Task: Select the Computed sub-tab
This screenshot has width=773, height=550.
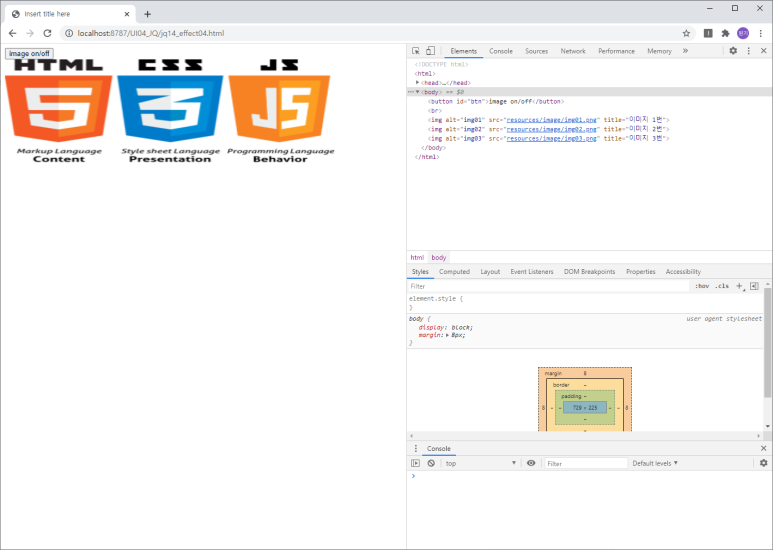Action: [x=455, y=272]
